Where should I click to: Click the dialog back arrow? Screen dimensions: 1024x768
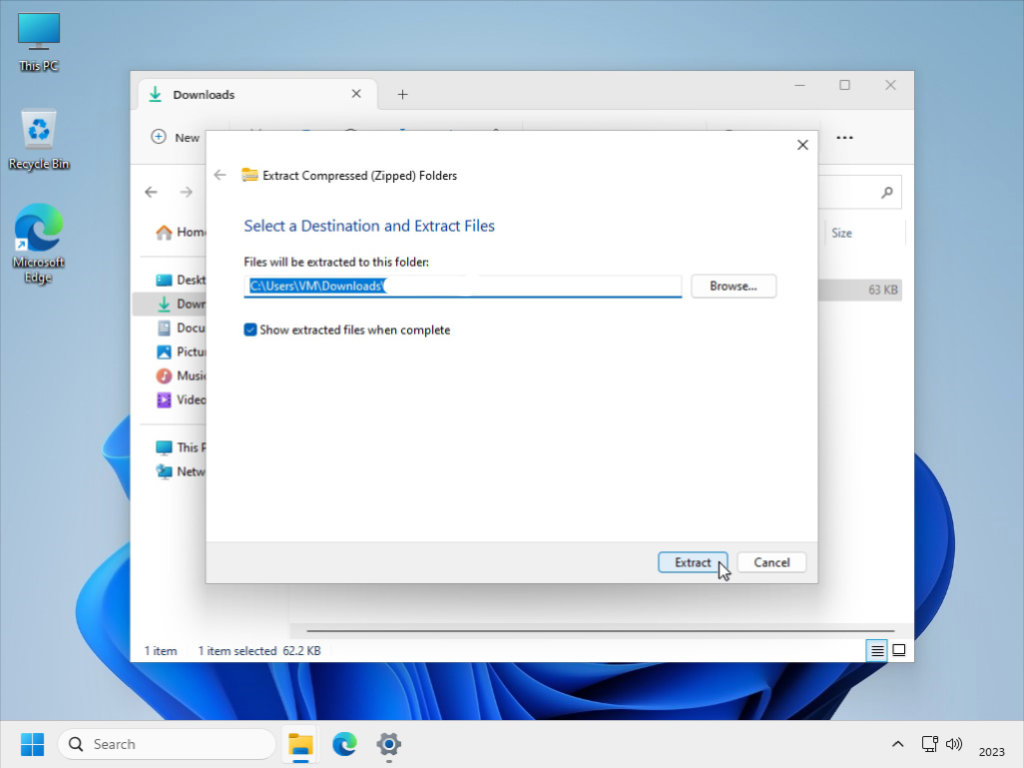(x=220, y=175)
